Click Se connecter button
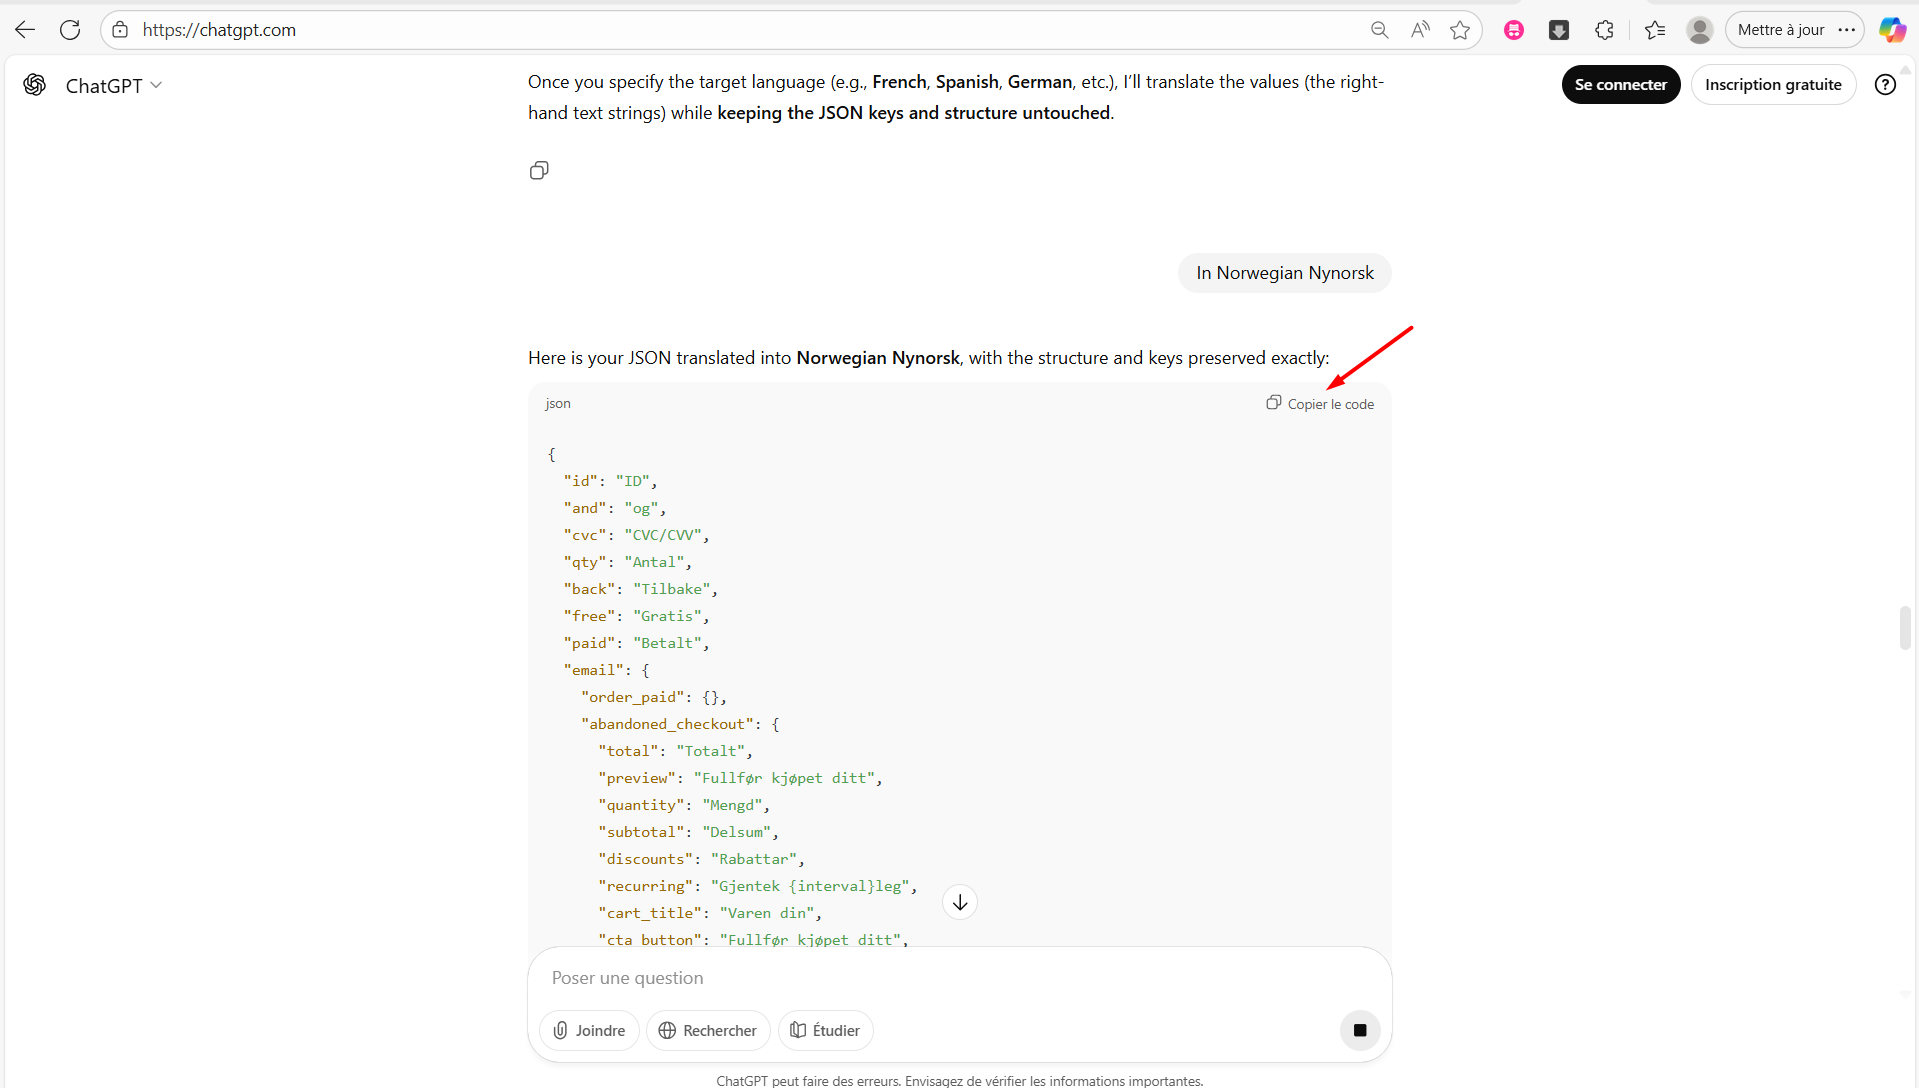1919x1088 pixels. [x=1620, y=85]
